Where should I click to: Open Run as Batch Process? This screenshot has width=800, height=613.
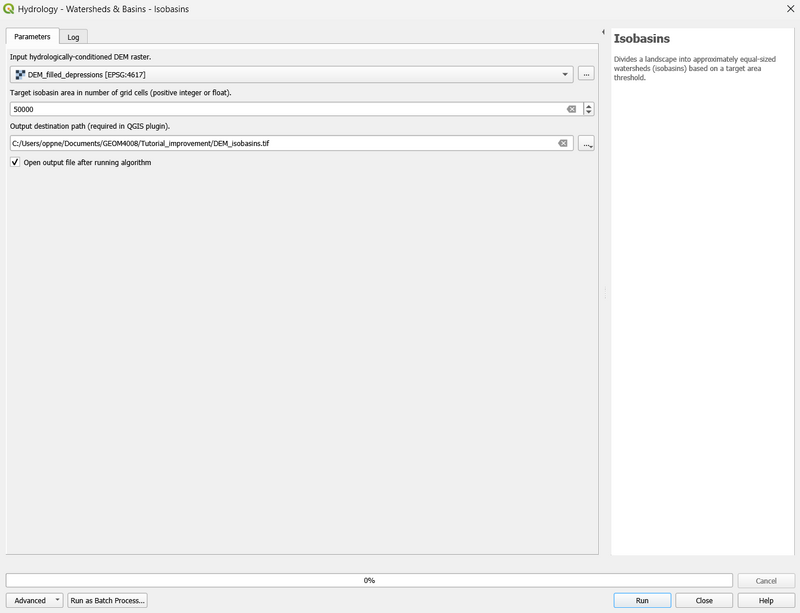pyautogui.click(x=108, y=600)
